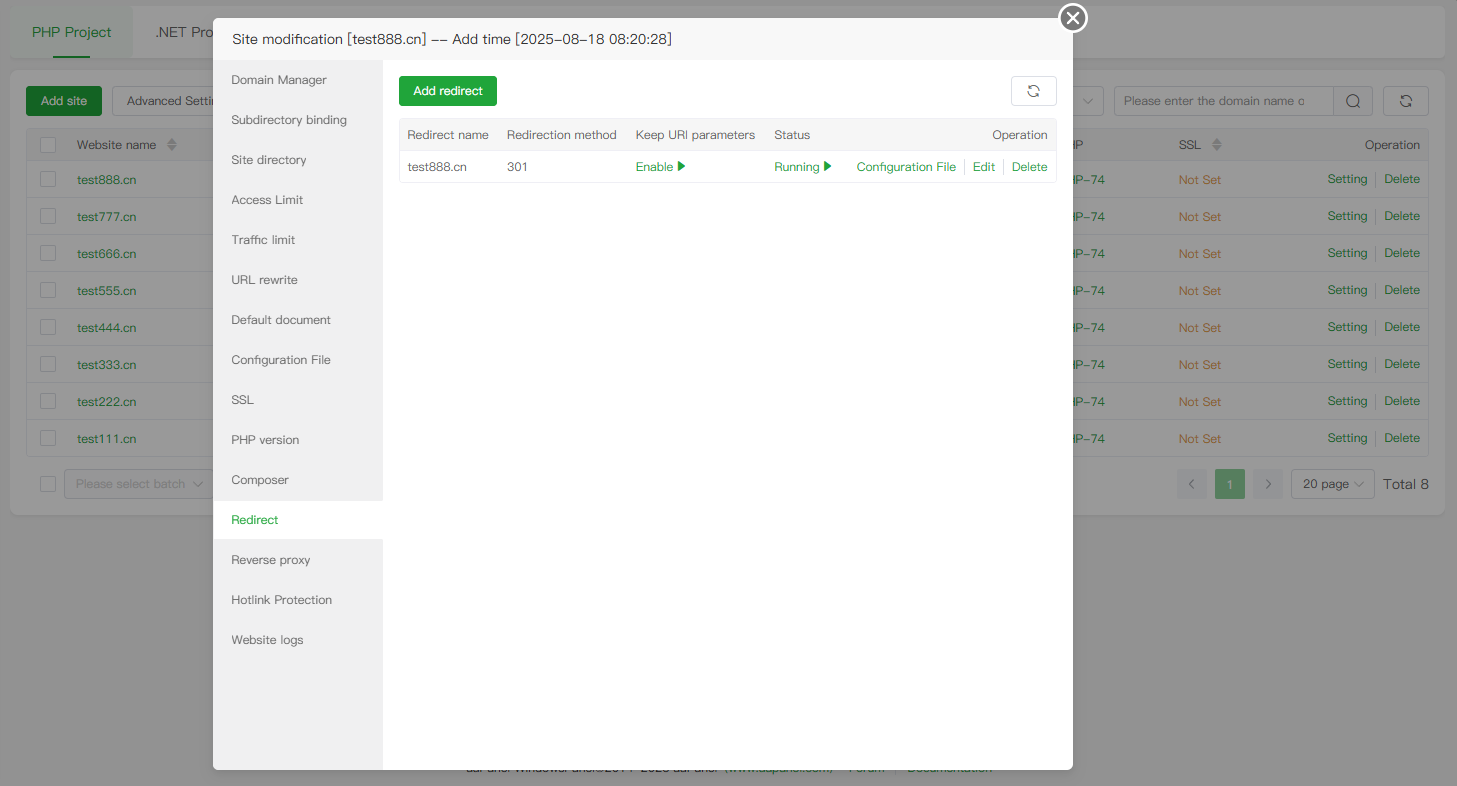Viewport: 1457px width, 786px height.
Task: Close the site modification dialog
Action: click(x=1073, y=18)
